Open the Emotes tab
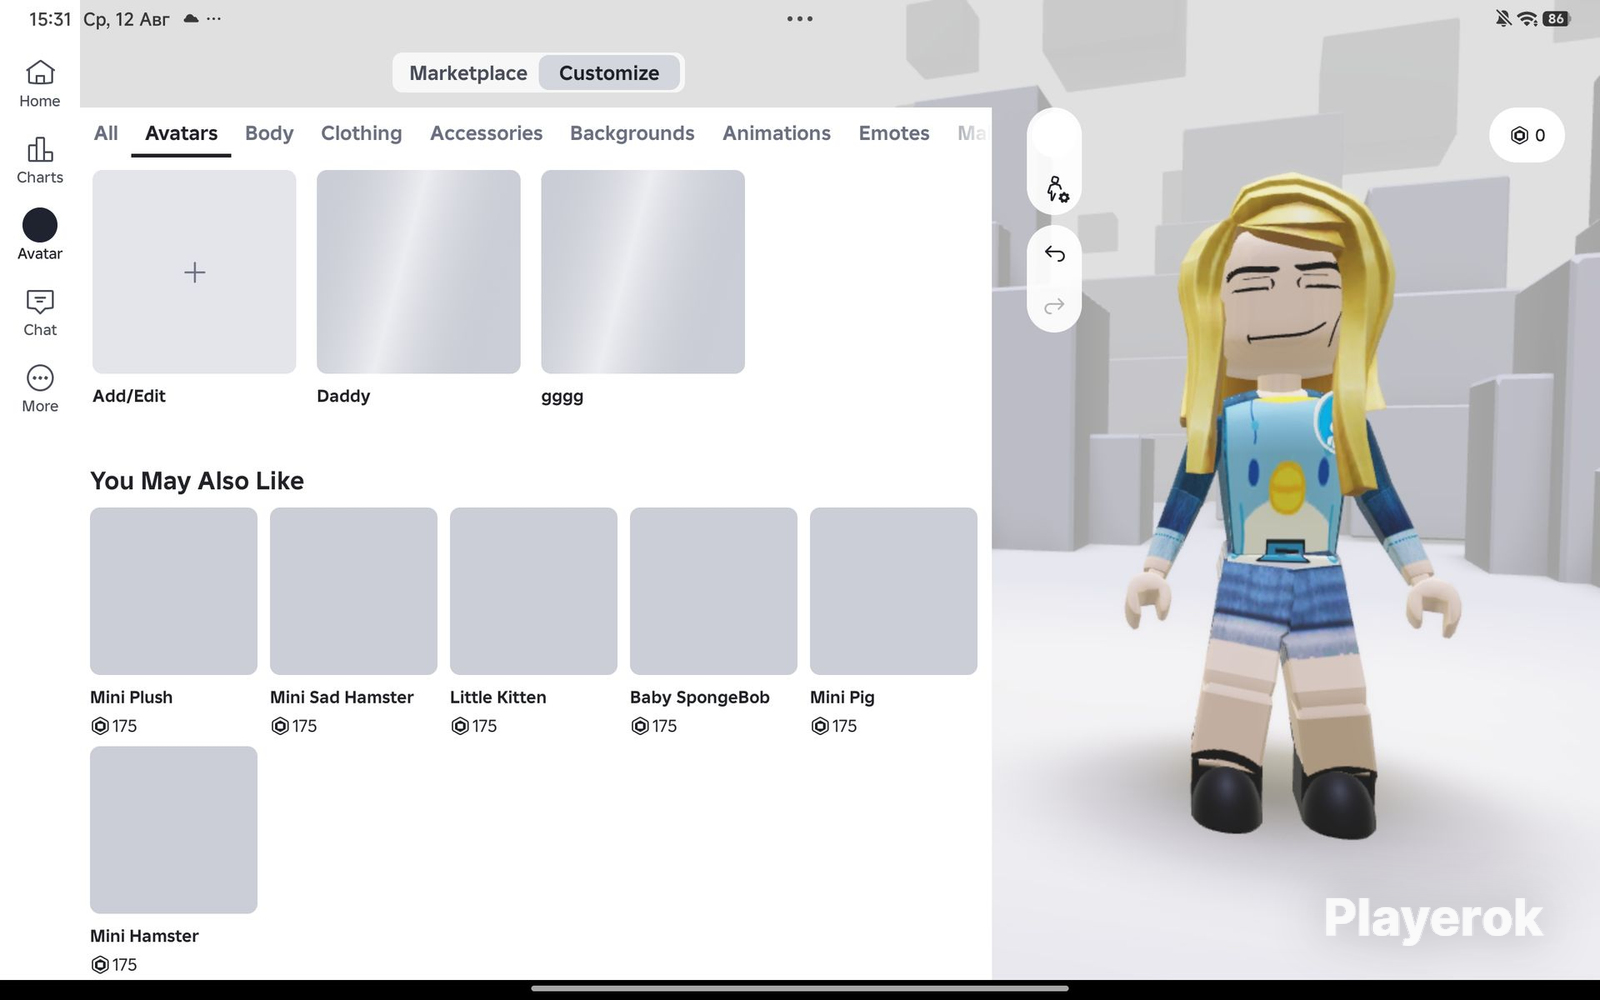The image size is (1600, 1000). click(894, 133)
